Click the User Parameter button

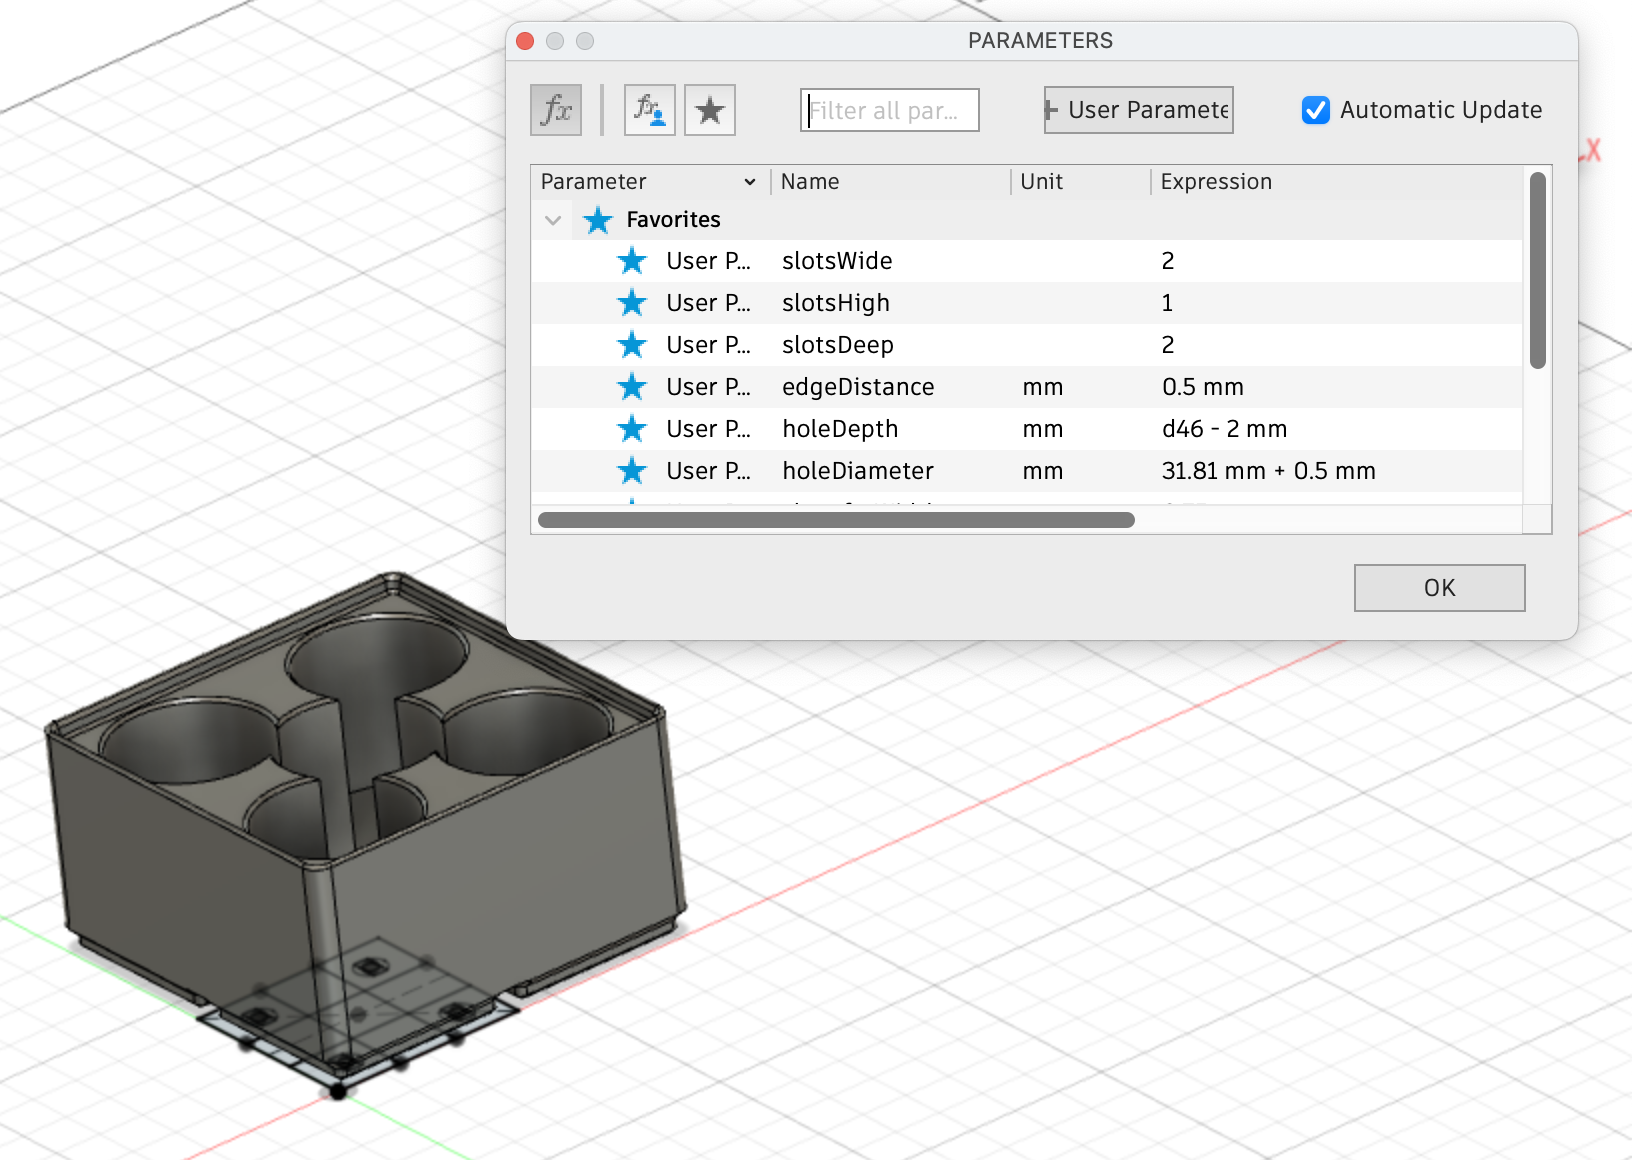point(1137,110)
